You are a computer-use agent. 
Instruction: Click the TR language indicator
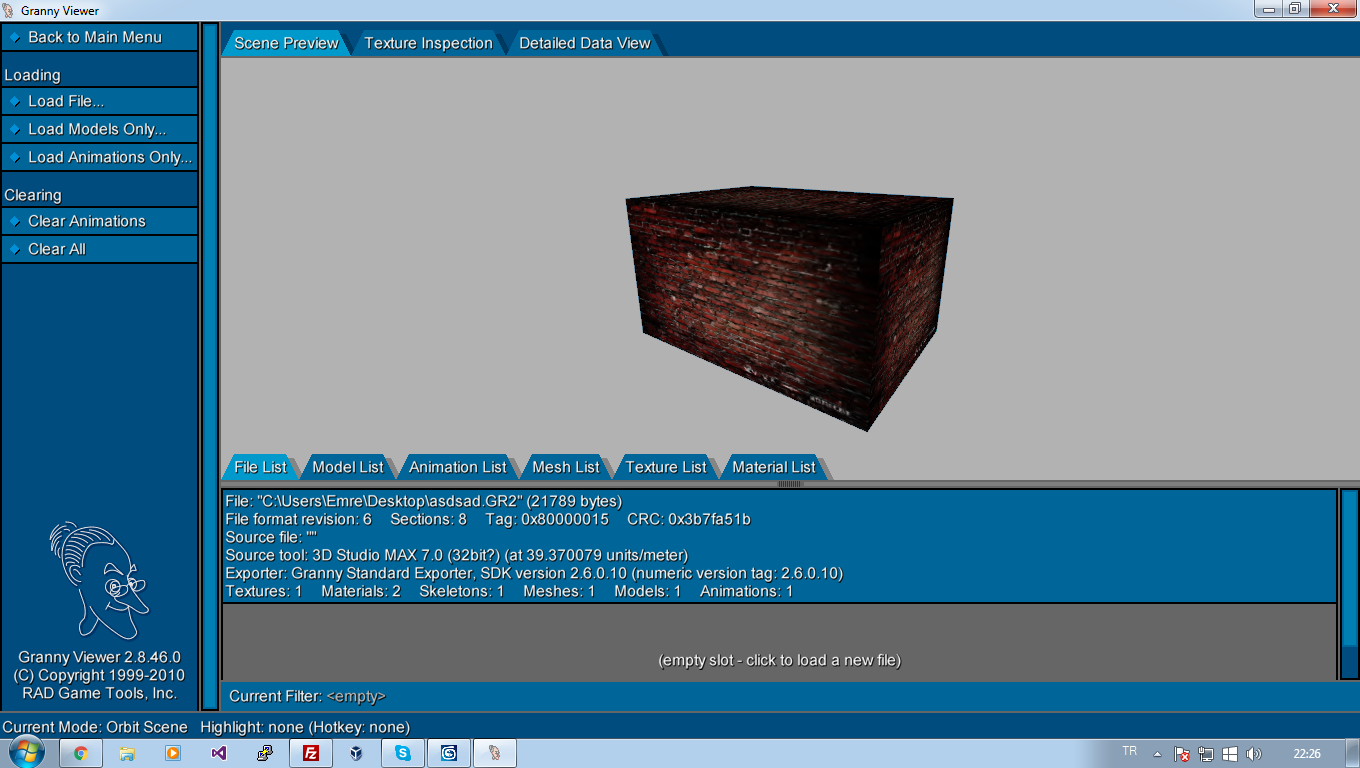coord(1130,751)
